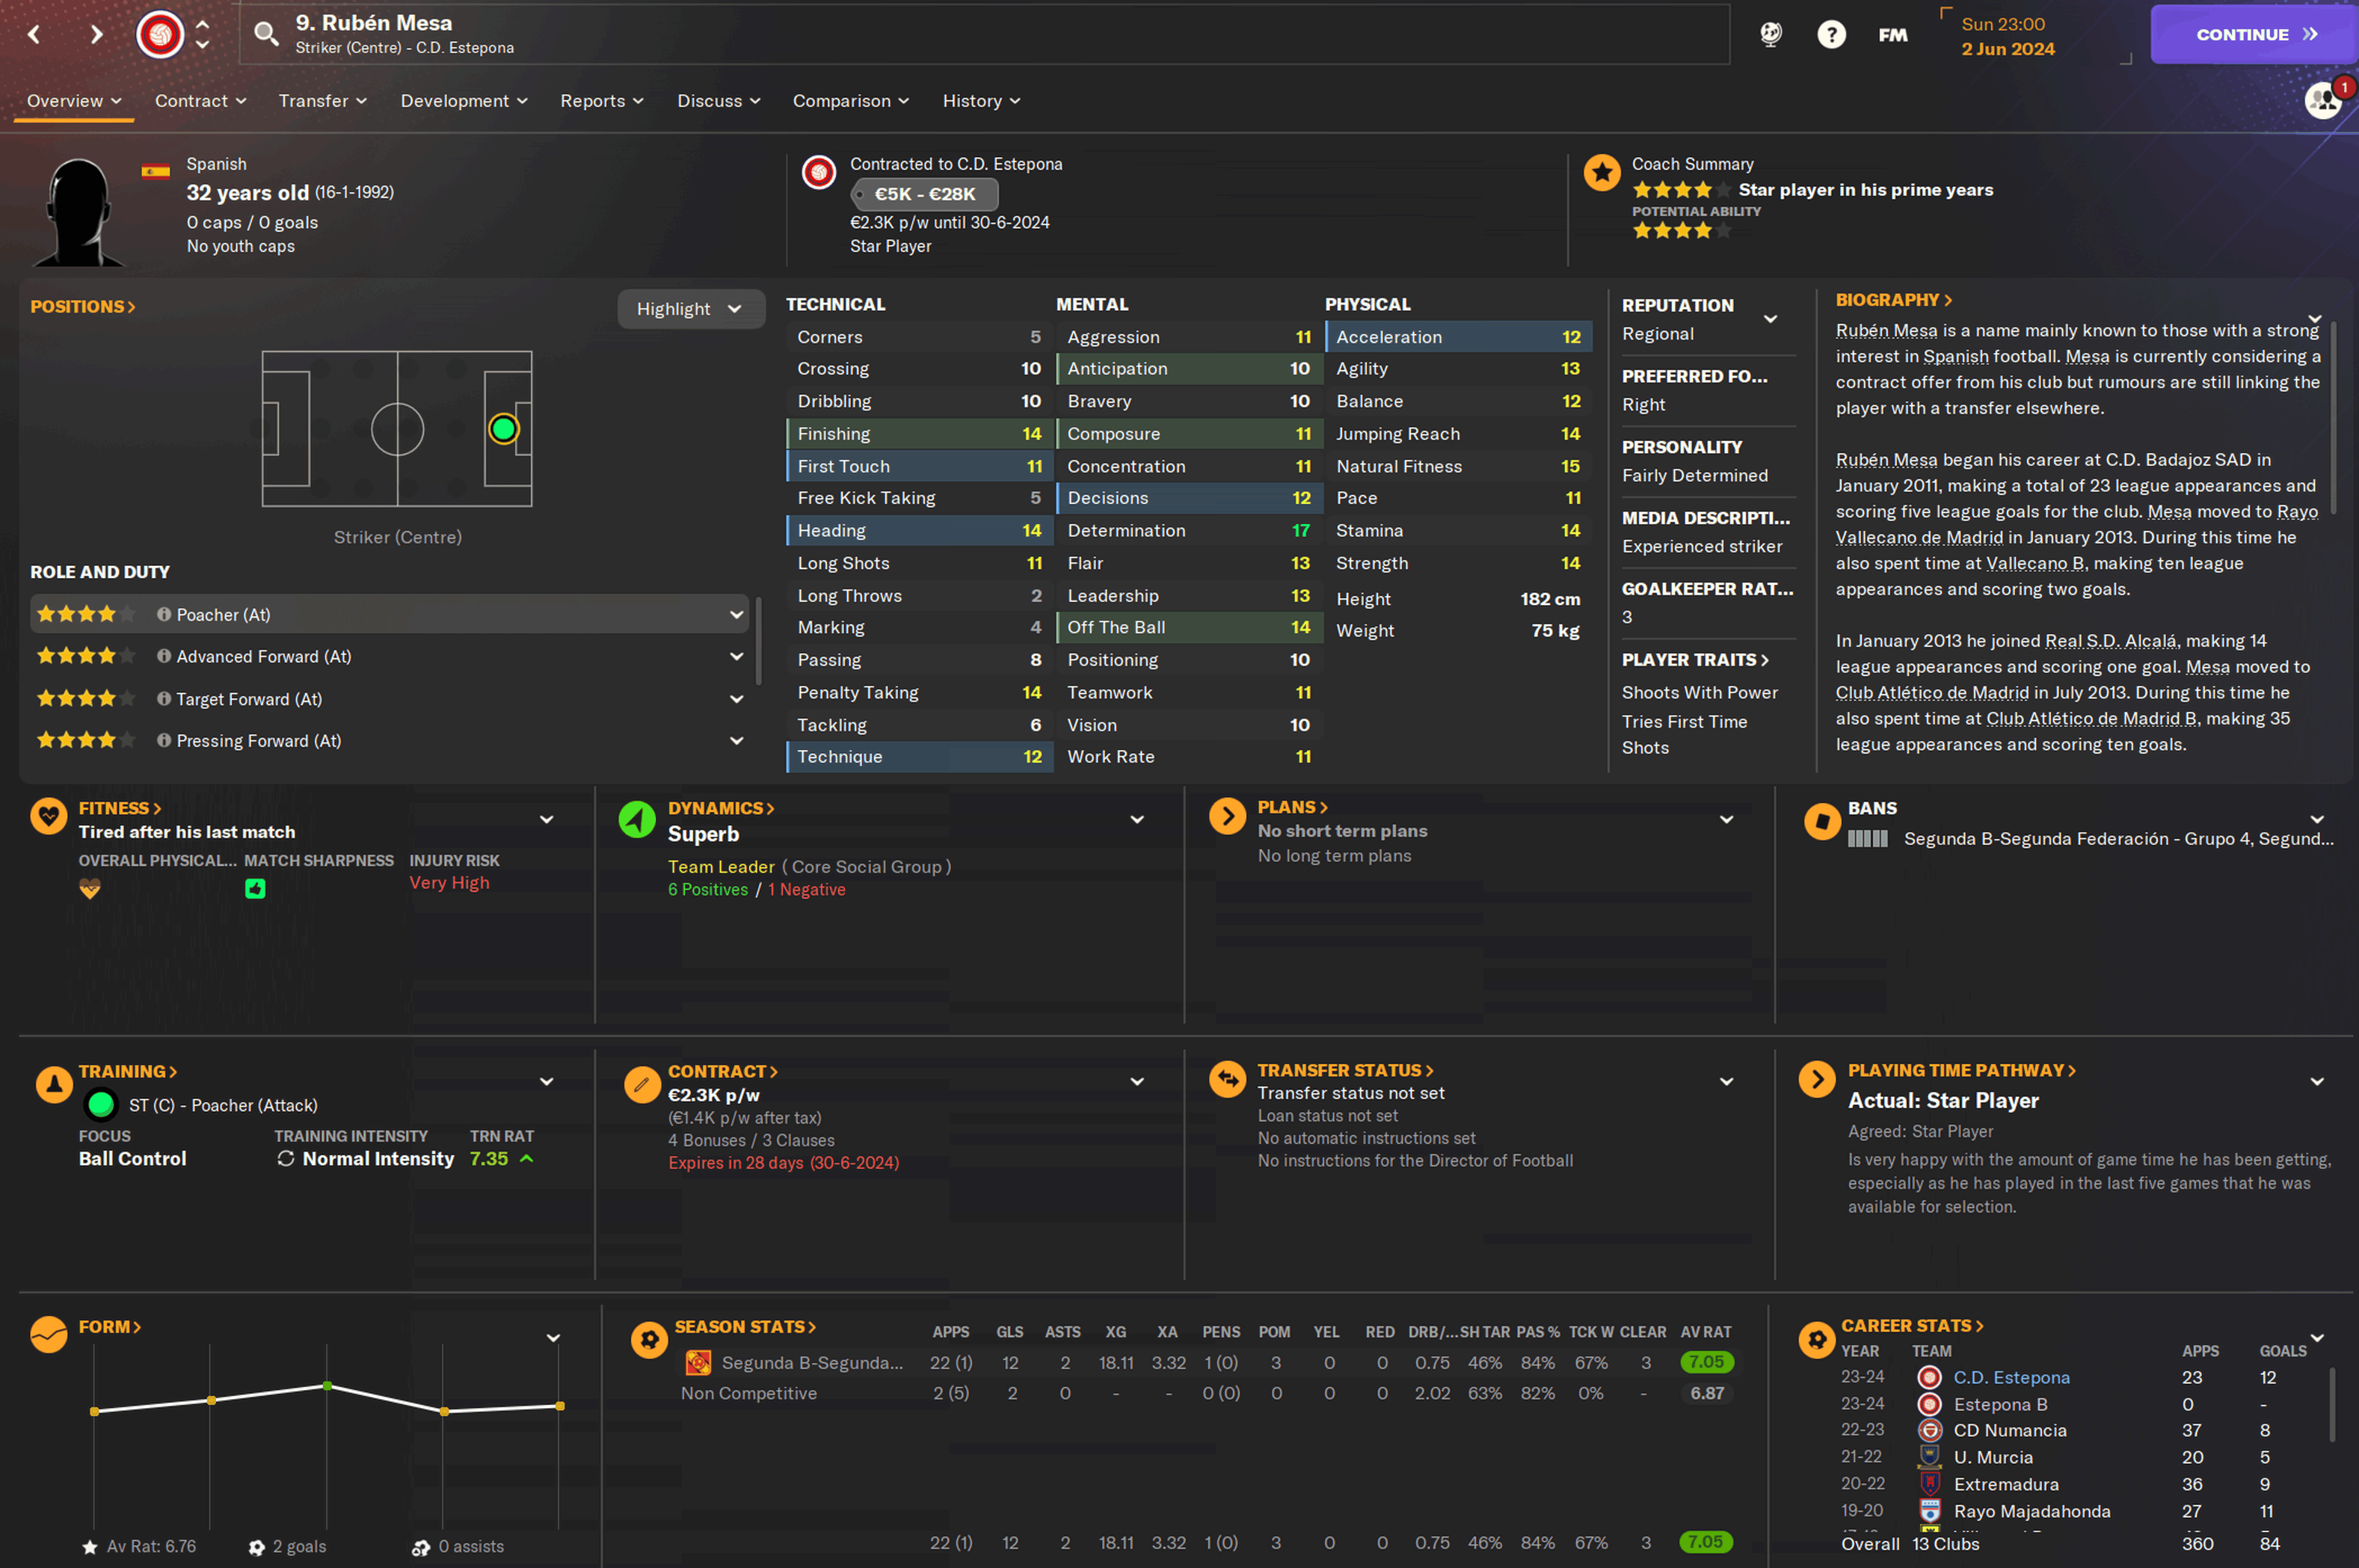Click the Transfer Status arrows icon
This screenshot has width=2359, height=1568.
tap(1227, 1080)
